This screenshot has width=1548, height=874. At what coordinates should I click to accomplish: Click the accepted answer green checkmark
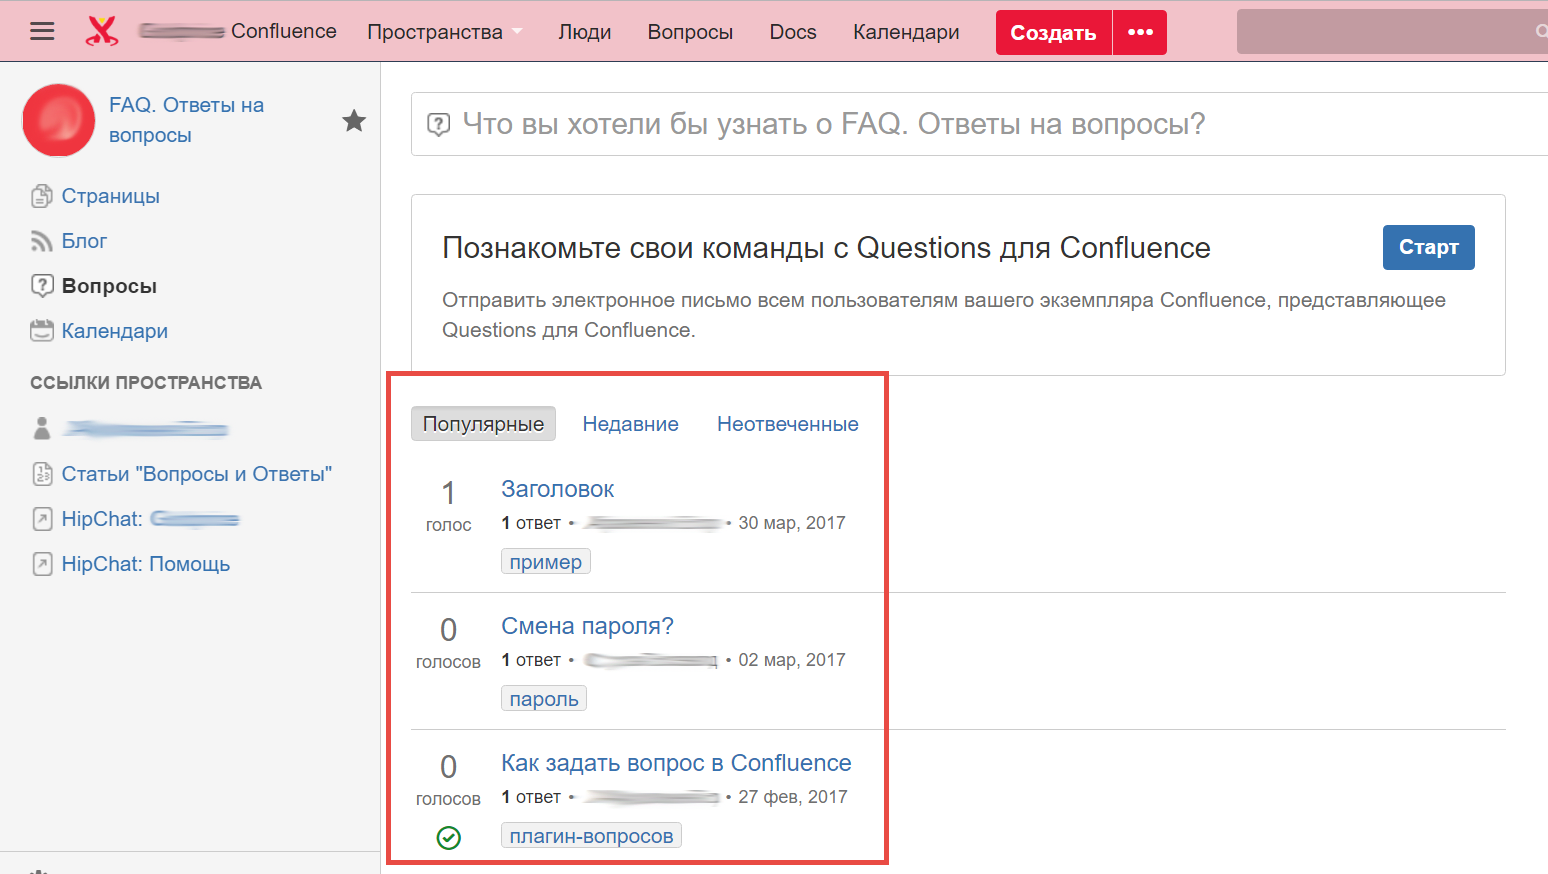(449, 838)
